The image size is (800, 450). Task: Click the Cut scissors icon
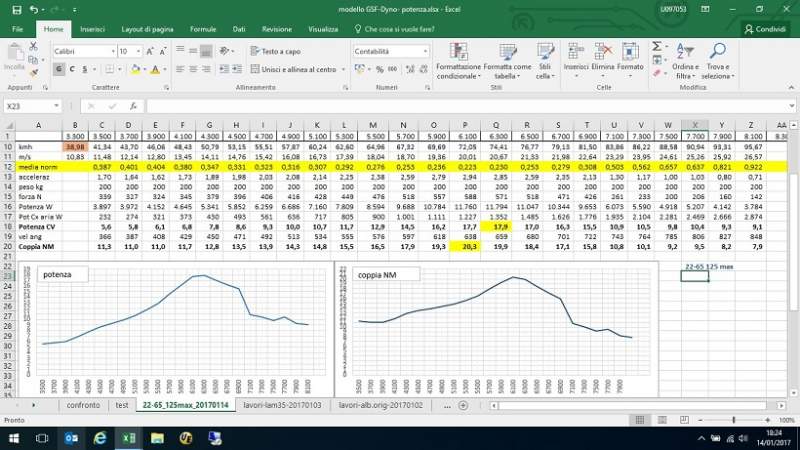coord(33,46)
